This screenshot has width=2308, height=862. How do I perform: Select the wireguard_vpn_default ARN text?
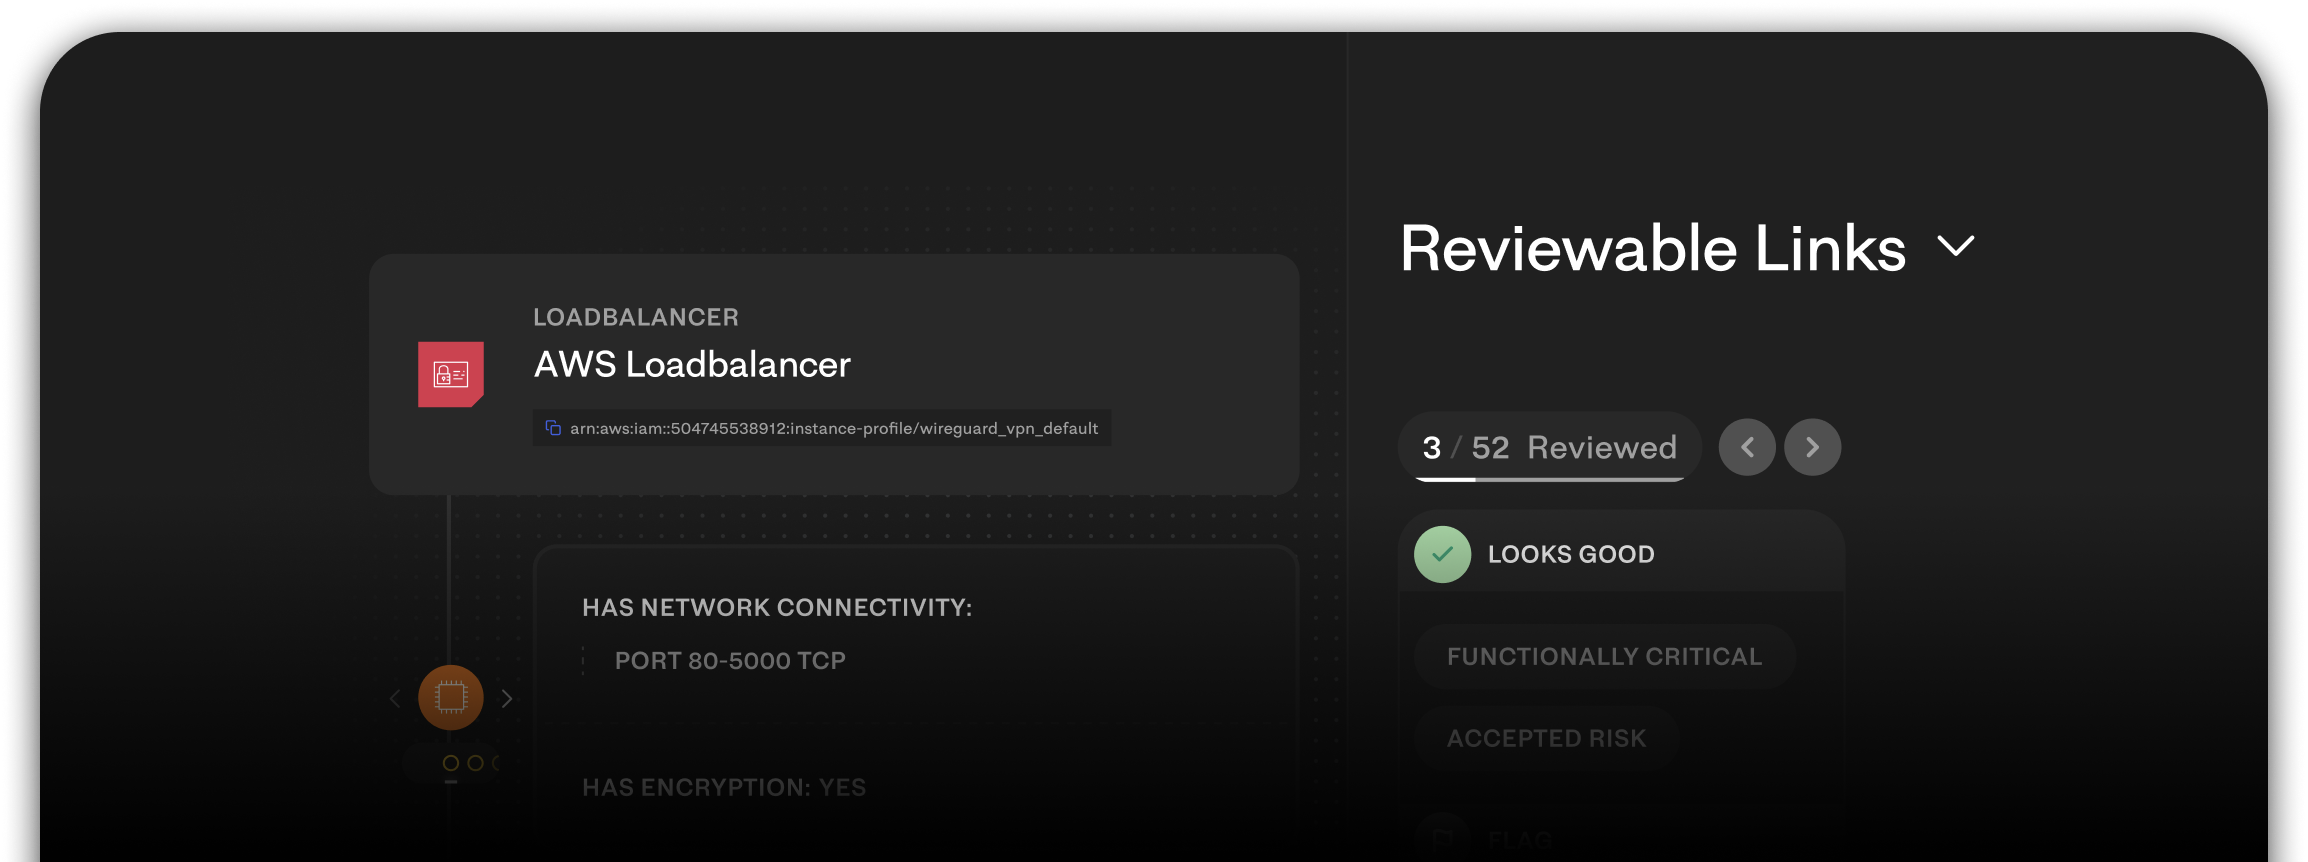(x=834, y=428)
